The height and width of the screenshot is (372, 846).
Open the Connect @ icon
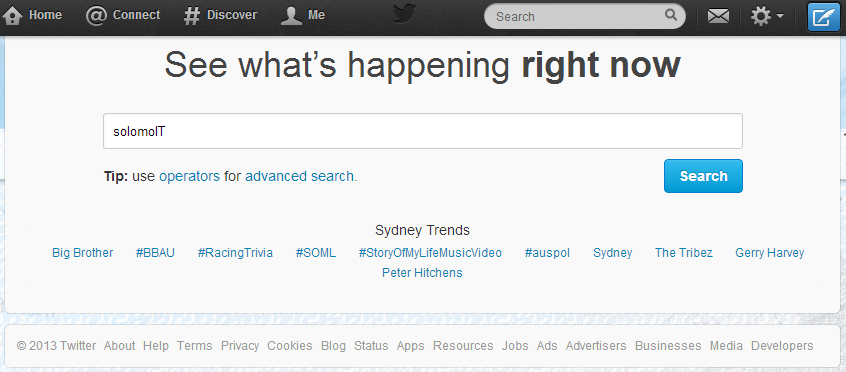pos(96,16)
